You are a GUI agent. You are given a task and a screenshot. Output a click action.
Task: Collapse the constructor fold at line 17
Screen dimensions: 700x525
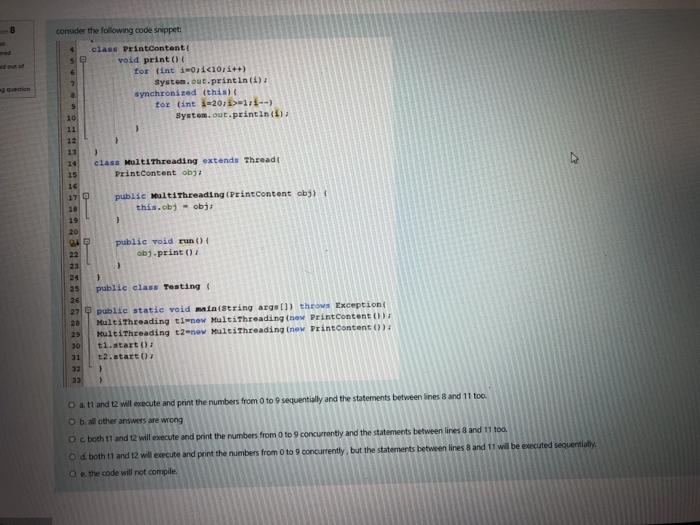[x=86, y=196]
